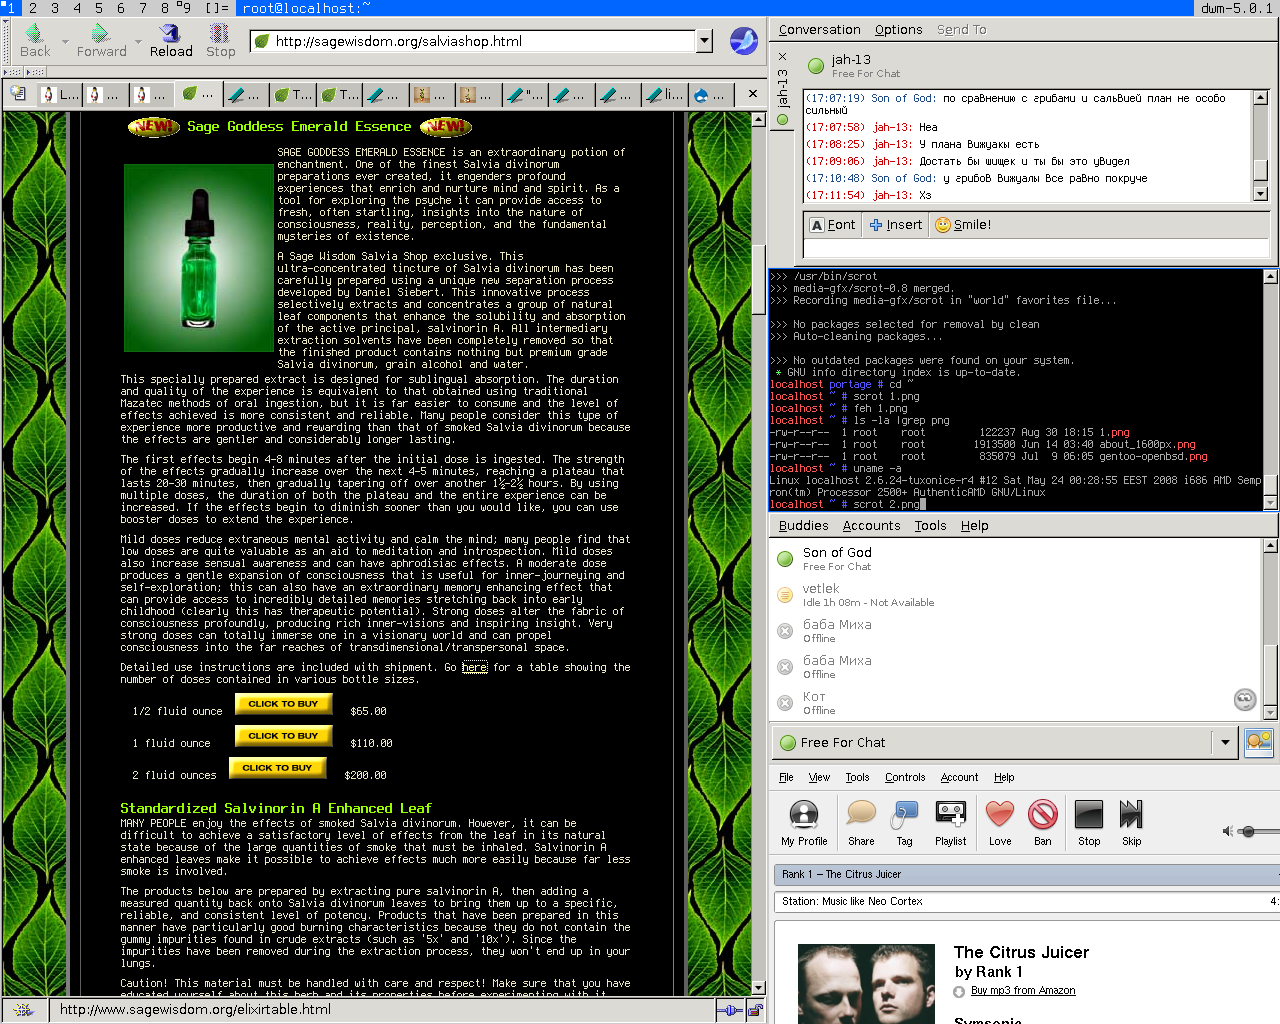Reload the salviashop page
The height and width of the screenshot is (1024, 1280).
pos(171,40)
